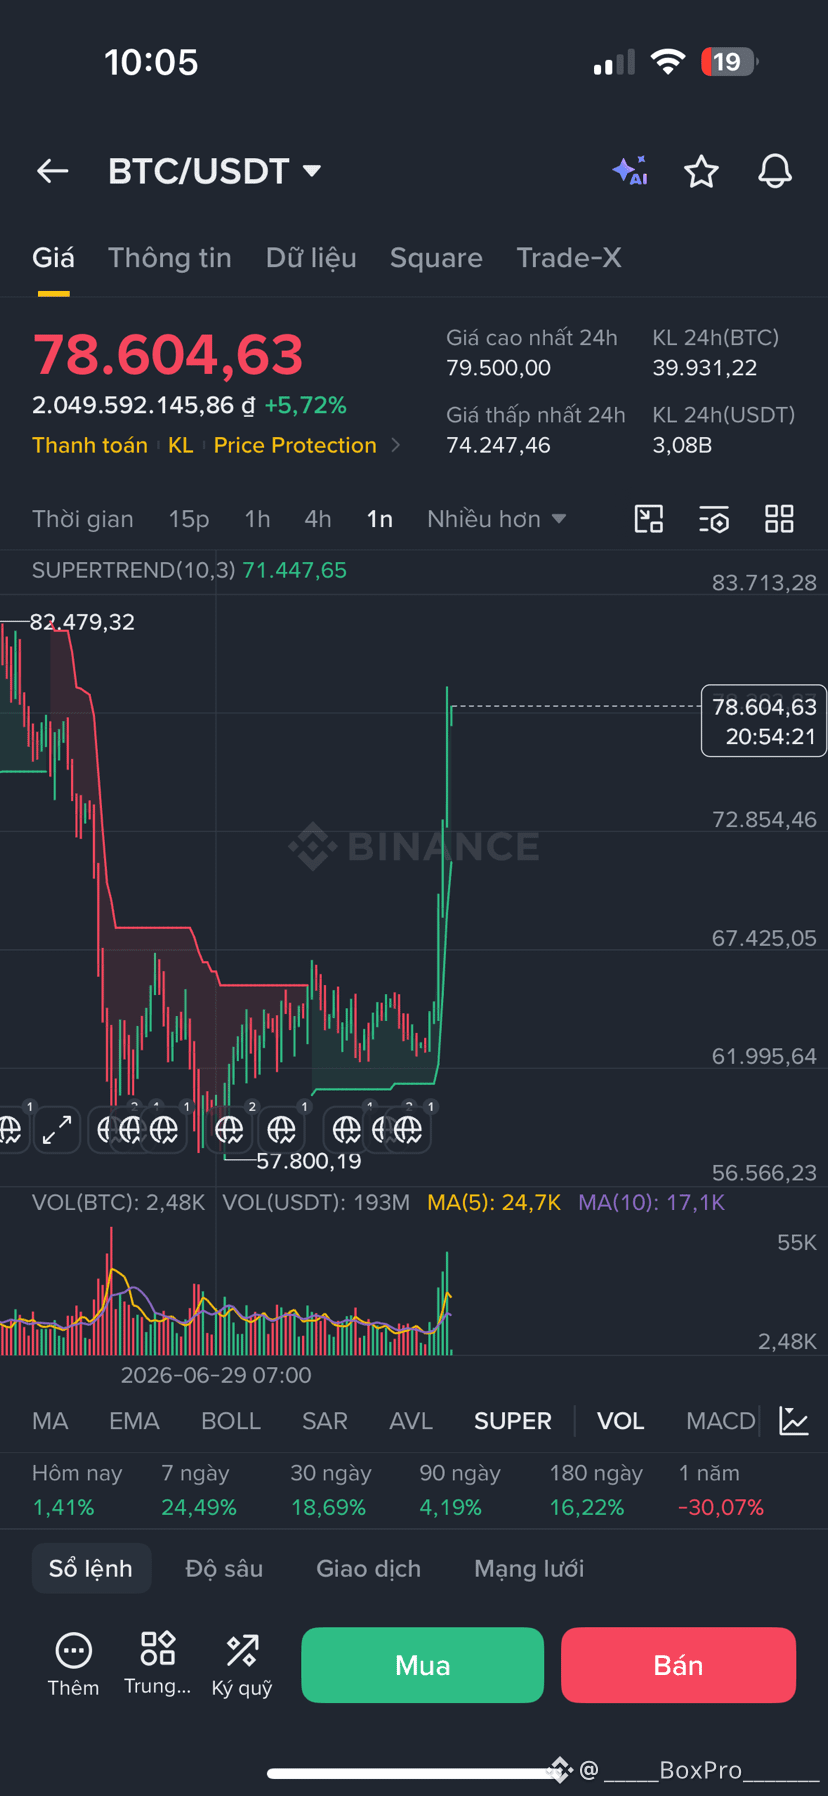Tap the KL tag link

coord(181,445)
